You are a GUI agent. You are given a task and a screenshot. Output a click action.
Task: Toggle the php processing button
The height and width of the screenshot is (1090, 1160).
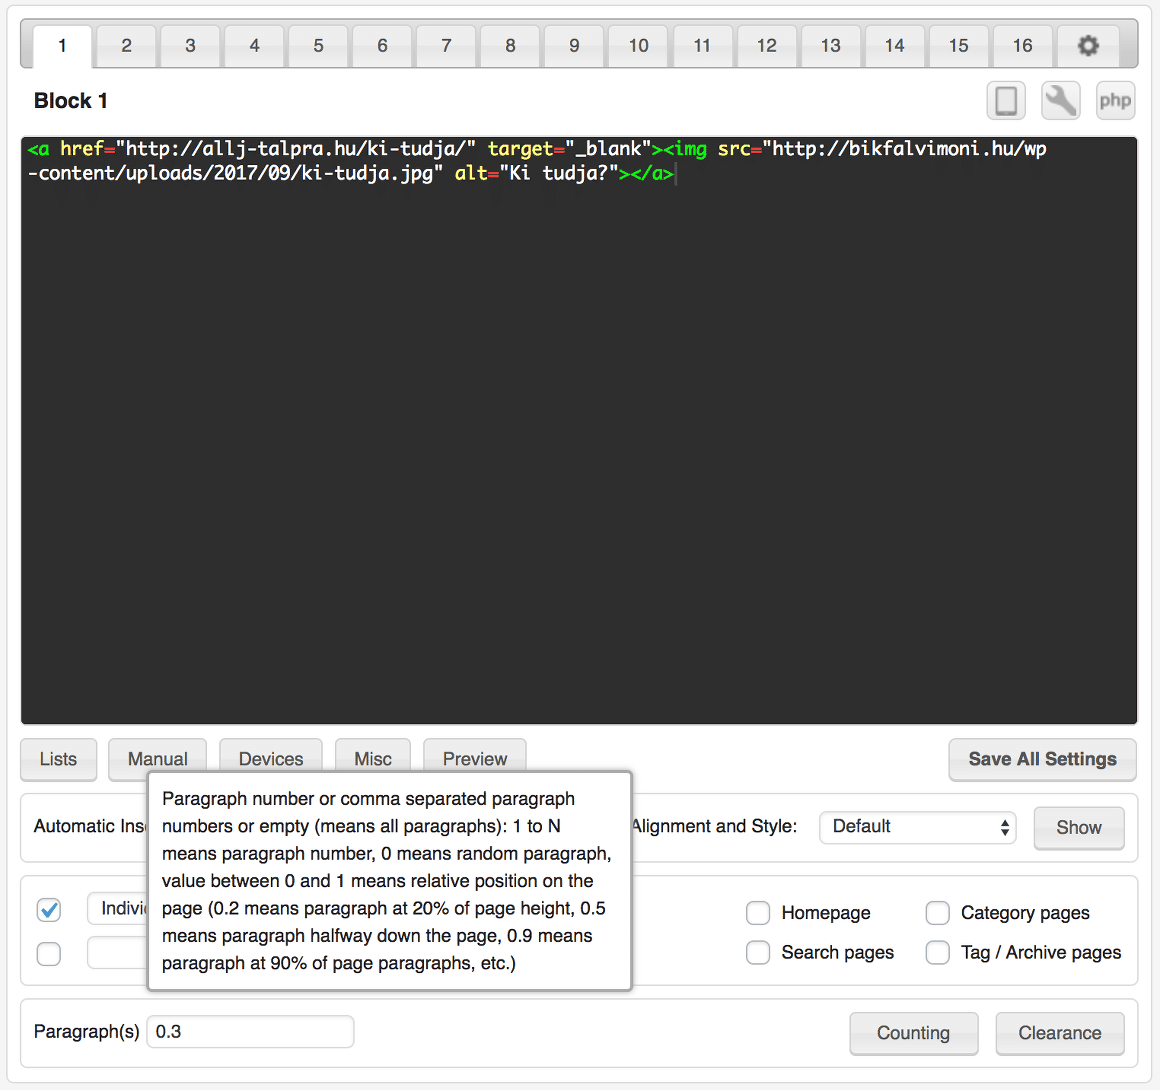pyautogui.click(x=1115, y=101)
